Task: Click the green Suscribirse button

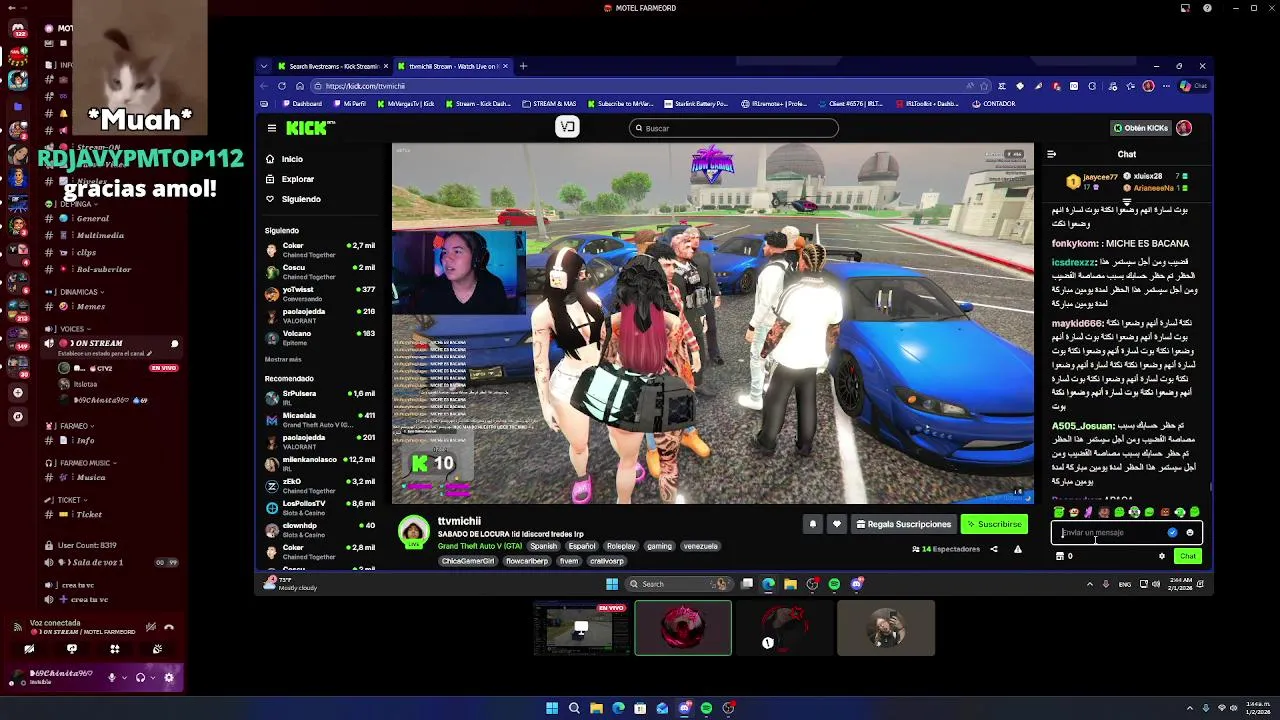Action: [x=994, y=524]
